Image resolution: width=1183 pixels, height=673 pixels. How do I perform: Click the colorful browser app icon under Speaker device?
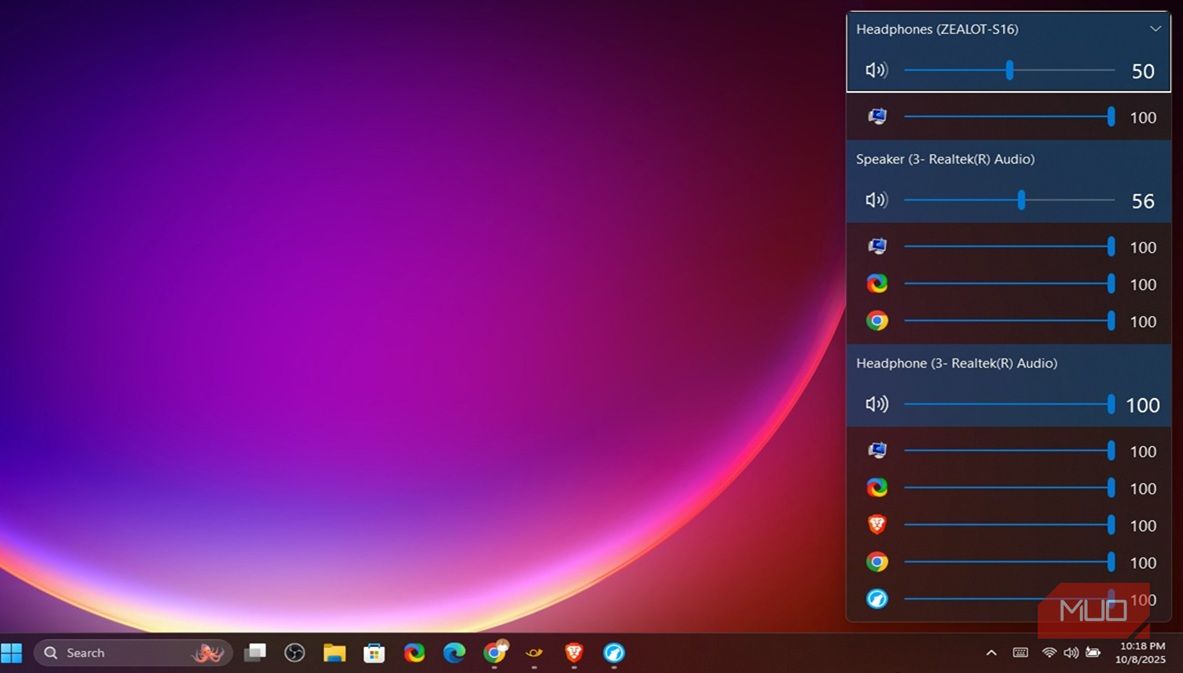[x=877, y=284]
